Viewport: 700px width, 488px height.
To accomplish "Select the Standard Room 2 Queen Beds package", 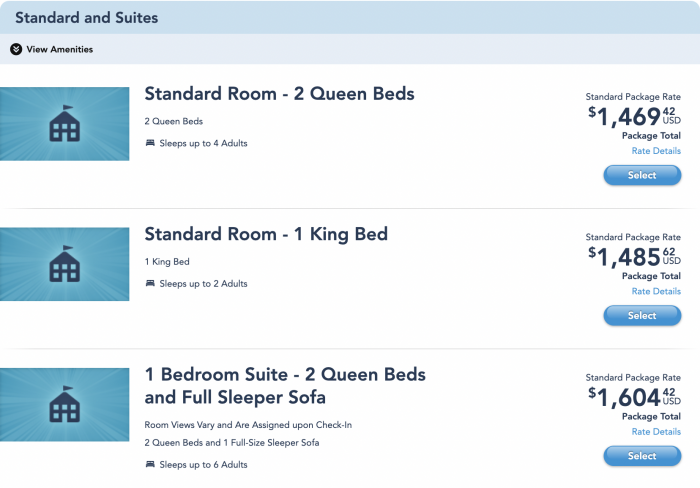I will tap(642, 175).
